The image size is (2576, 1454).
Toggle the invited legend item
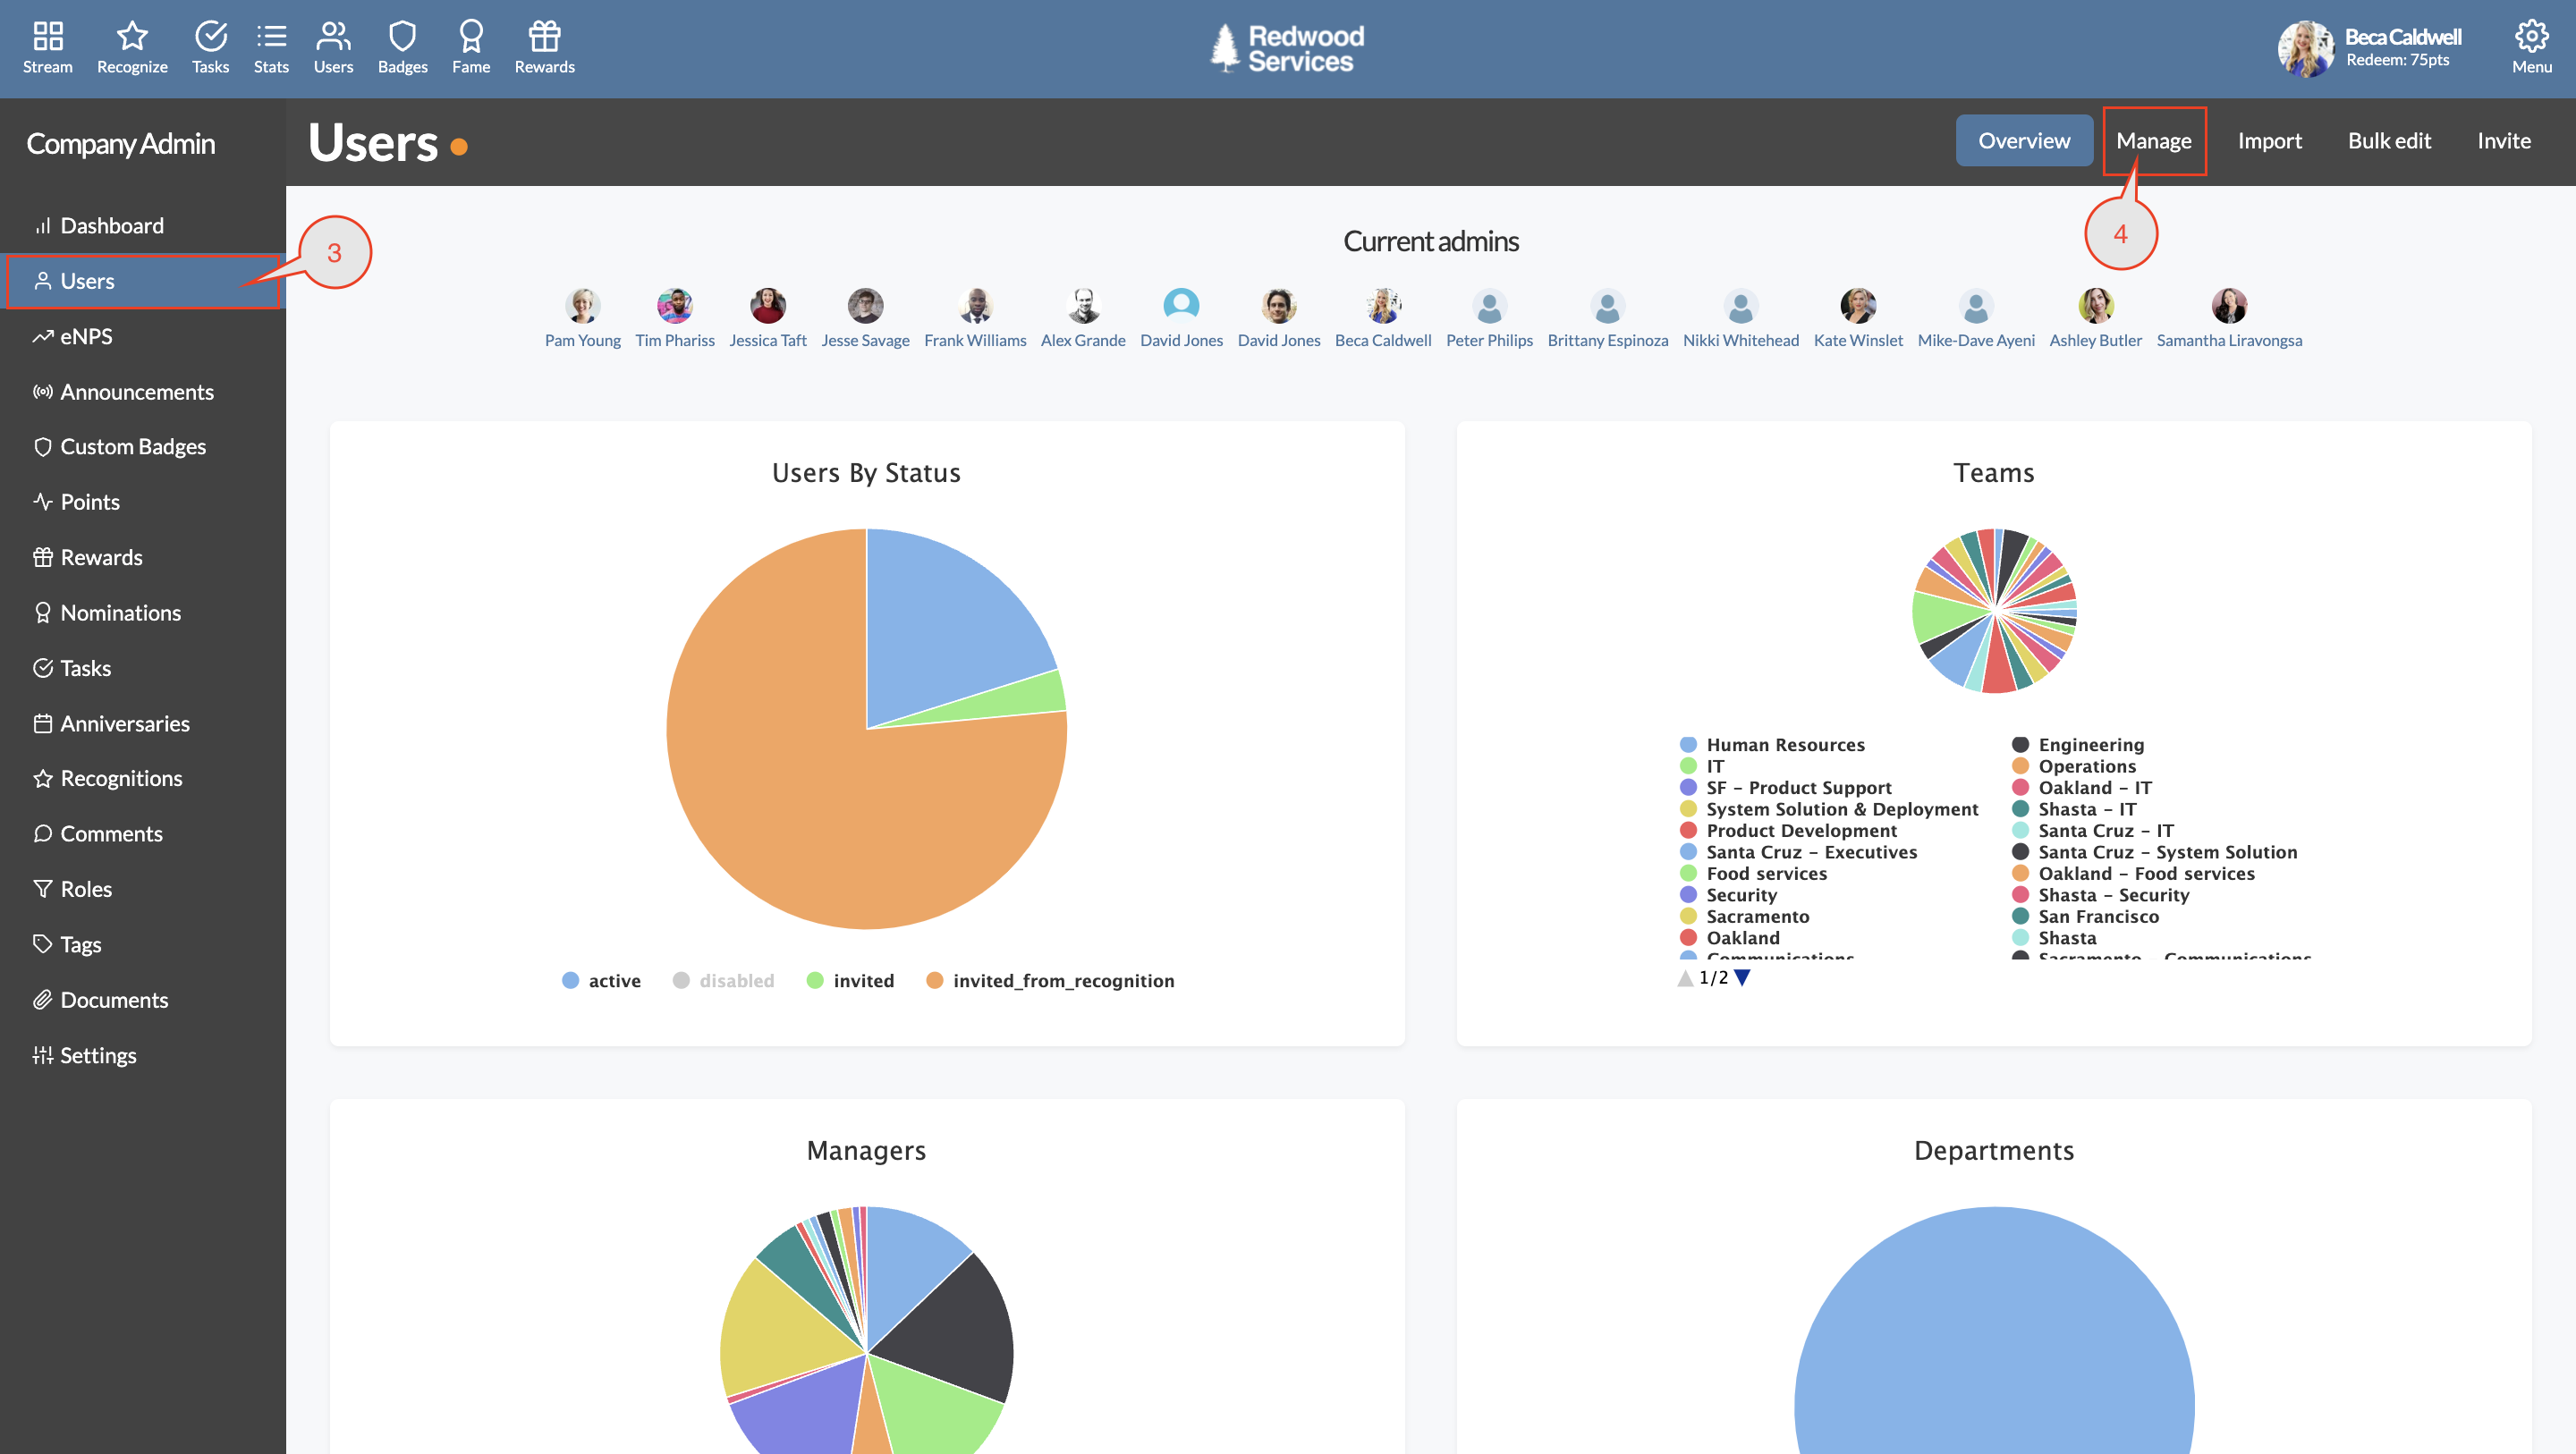pos(850,980)
